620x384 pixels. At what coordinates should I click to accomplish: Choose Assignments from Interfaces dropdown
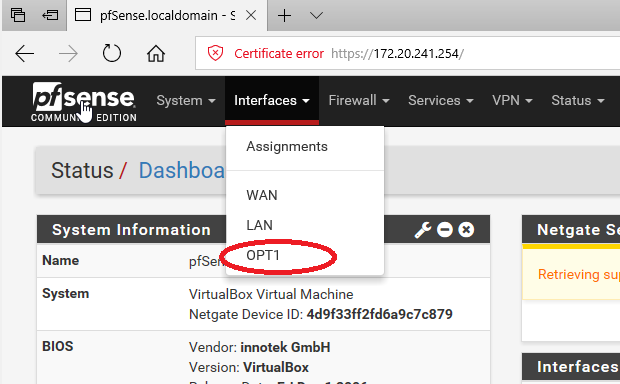tap(305, 147)
